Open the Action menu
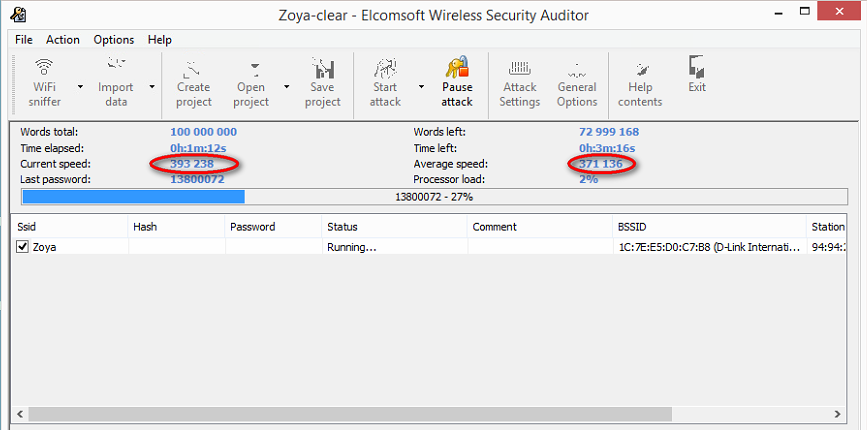Screen dimensions: 867x430 tap(63, 40)
